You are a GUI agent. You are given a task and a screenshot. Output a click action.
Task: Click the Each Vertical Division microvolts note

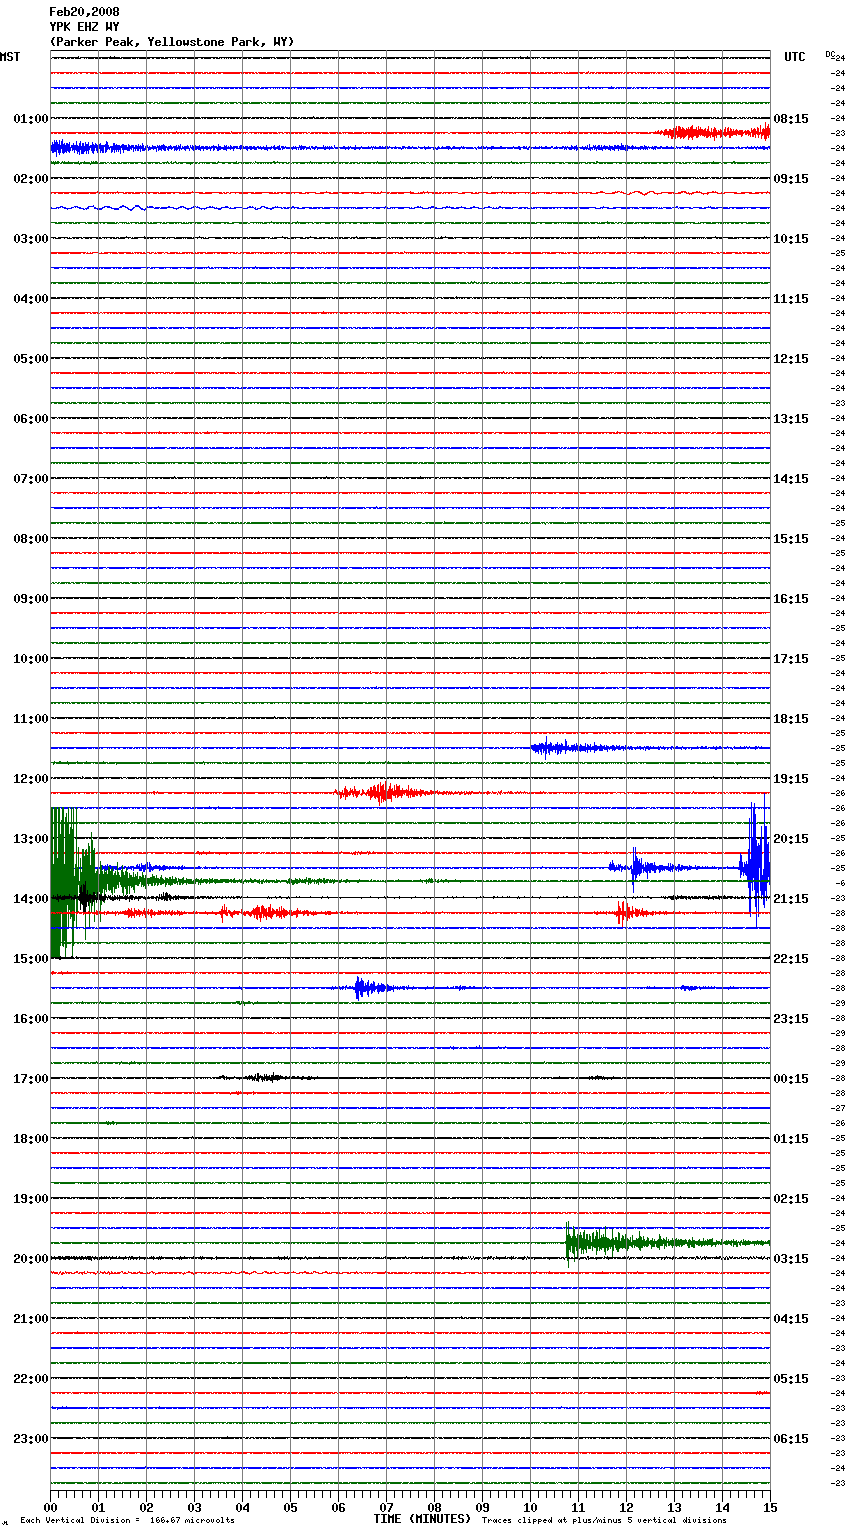[127, 1520]
